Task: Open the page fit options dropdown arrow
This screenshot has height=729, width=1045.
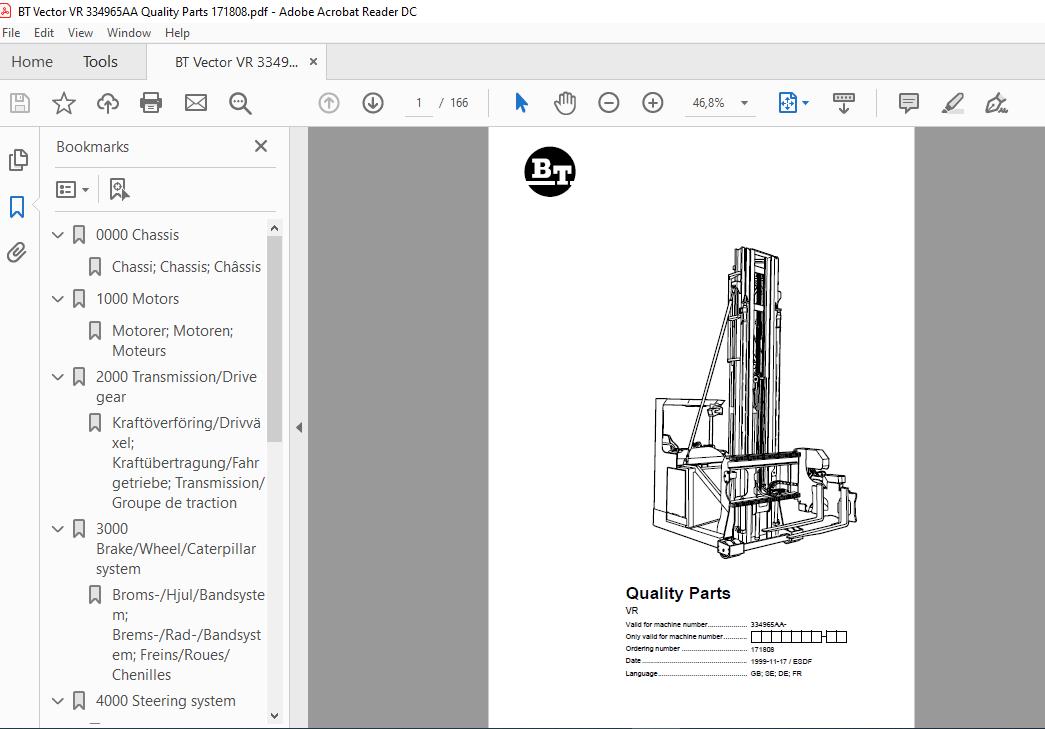Action: [x=806, y=103]
